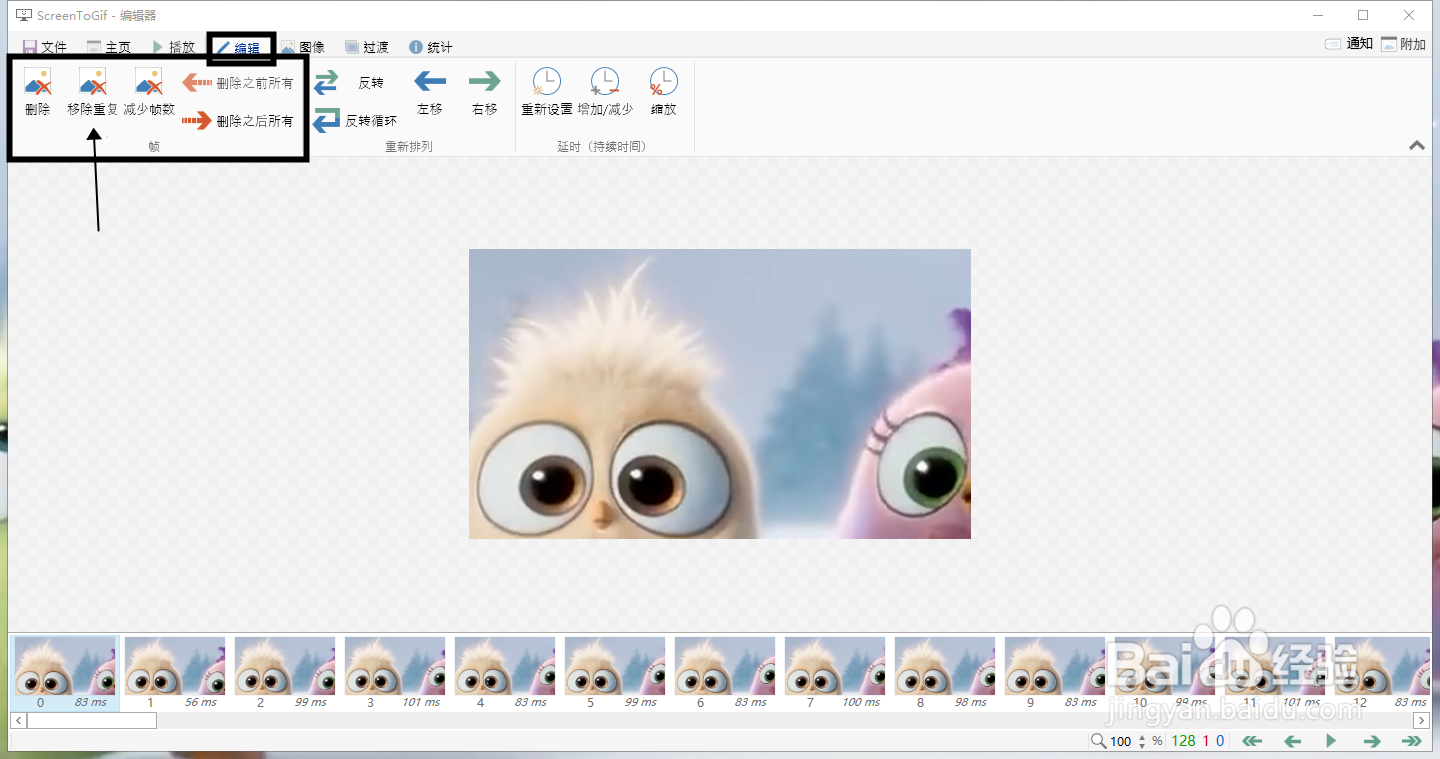This screenshot has width=1440, height=759.
Task: Click the Delete frame icon (删除)
Action: 38,82
